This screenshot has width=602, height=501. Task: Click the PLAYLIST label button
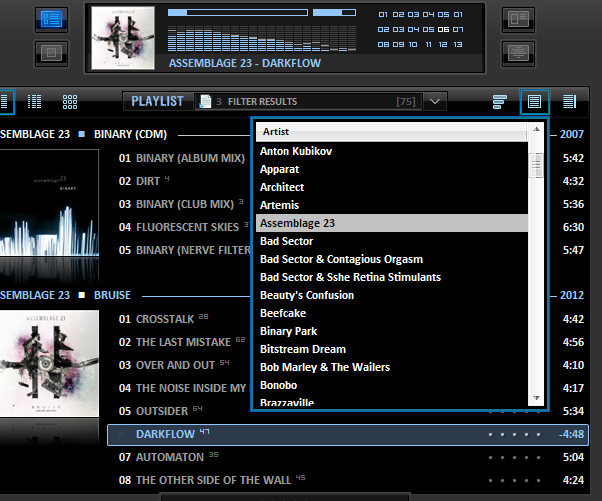157,101
